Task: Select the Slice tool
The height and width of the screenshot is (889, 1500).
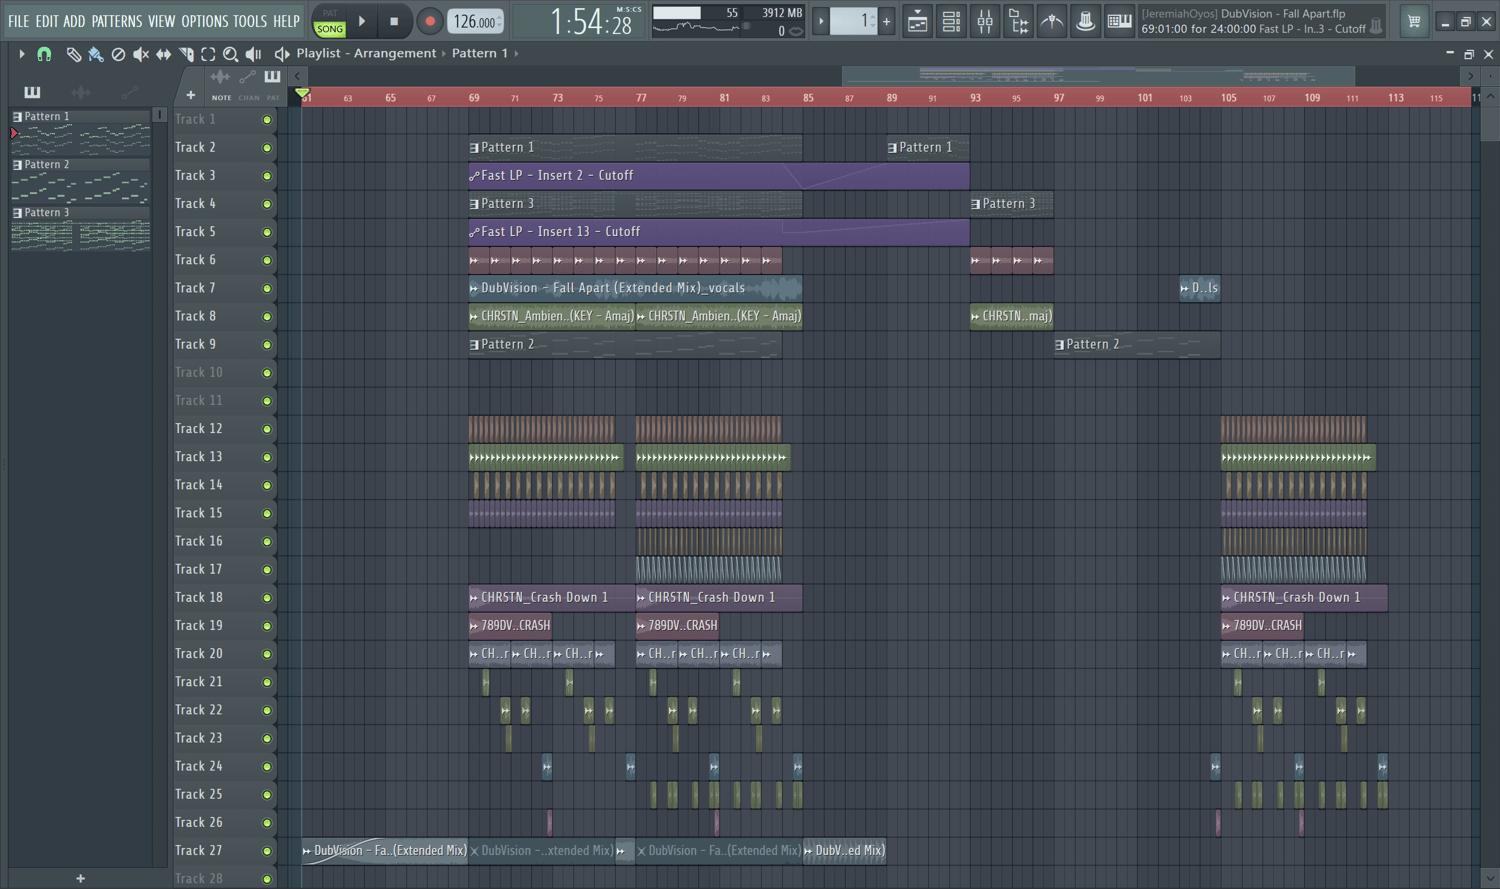Action: click(x=186, y=54)
